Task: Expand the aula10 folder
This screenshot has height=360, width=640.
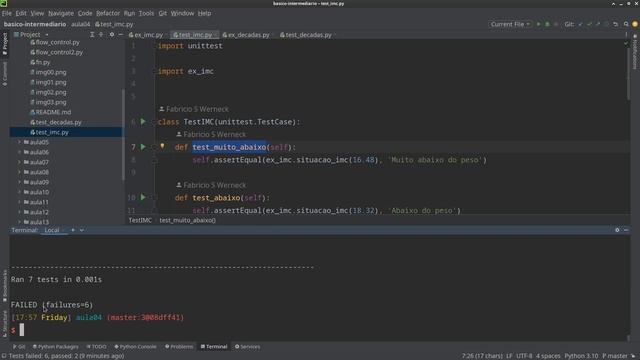Action: coord(19,192)
